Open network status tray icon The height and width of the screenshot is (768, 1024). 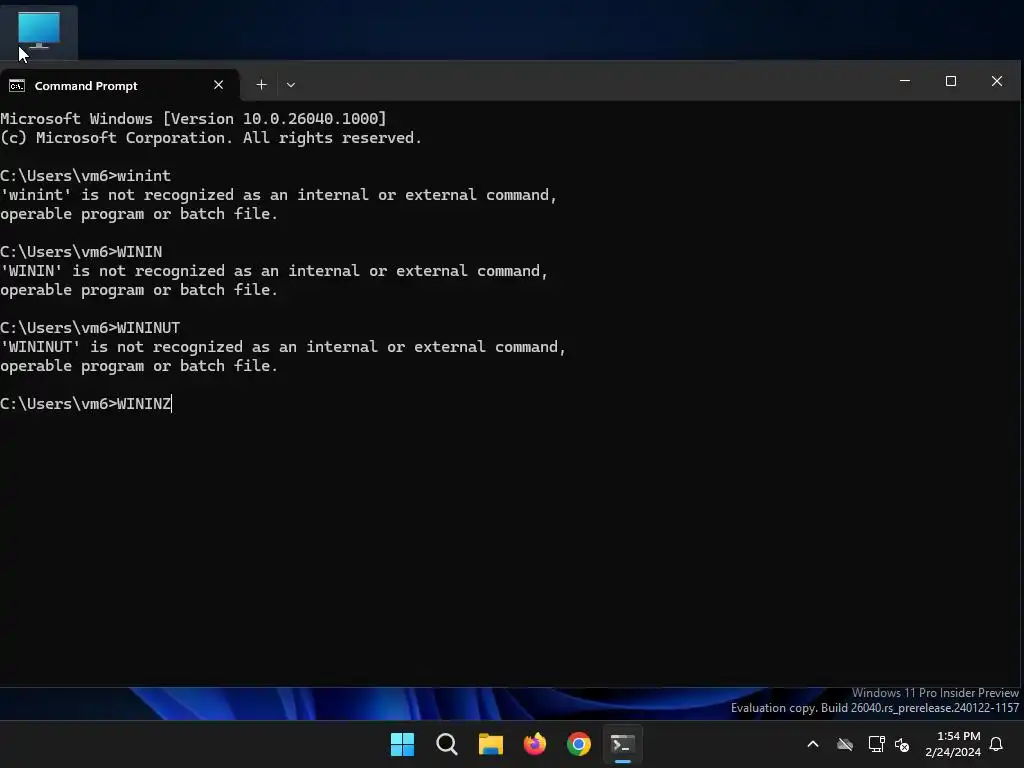coord(876,744)
